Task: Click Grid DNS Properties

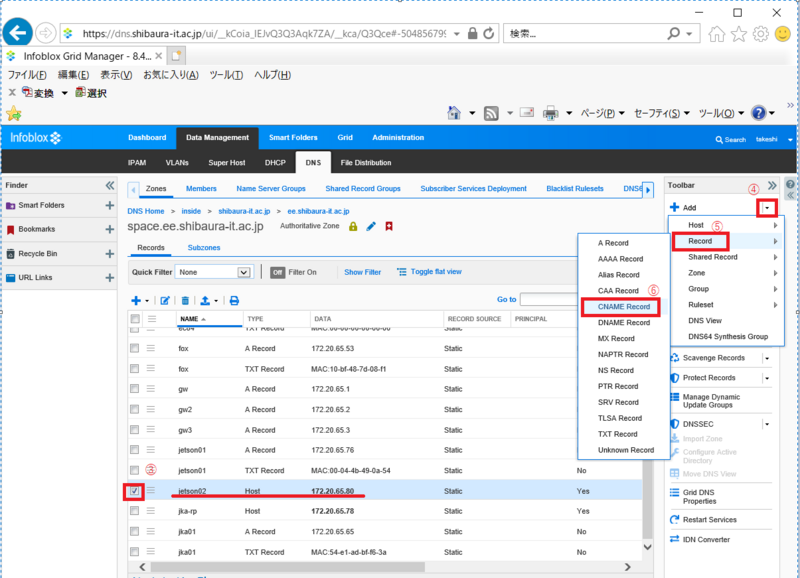Action: (x=699, y=496)
